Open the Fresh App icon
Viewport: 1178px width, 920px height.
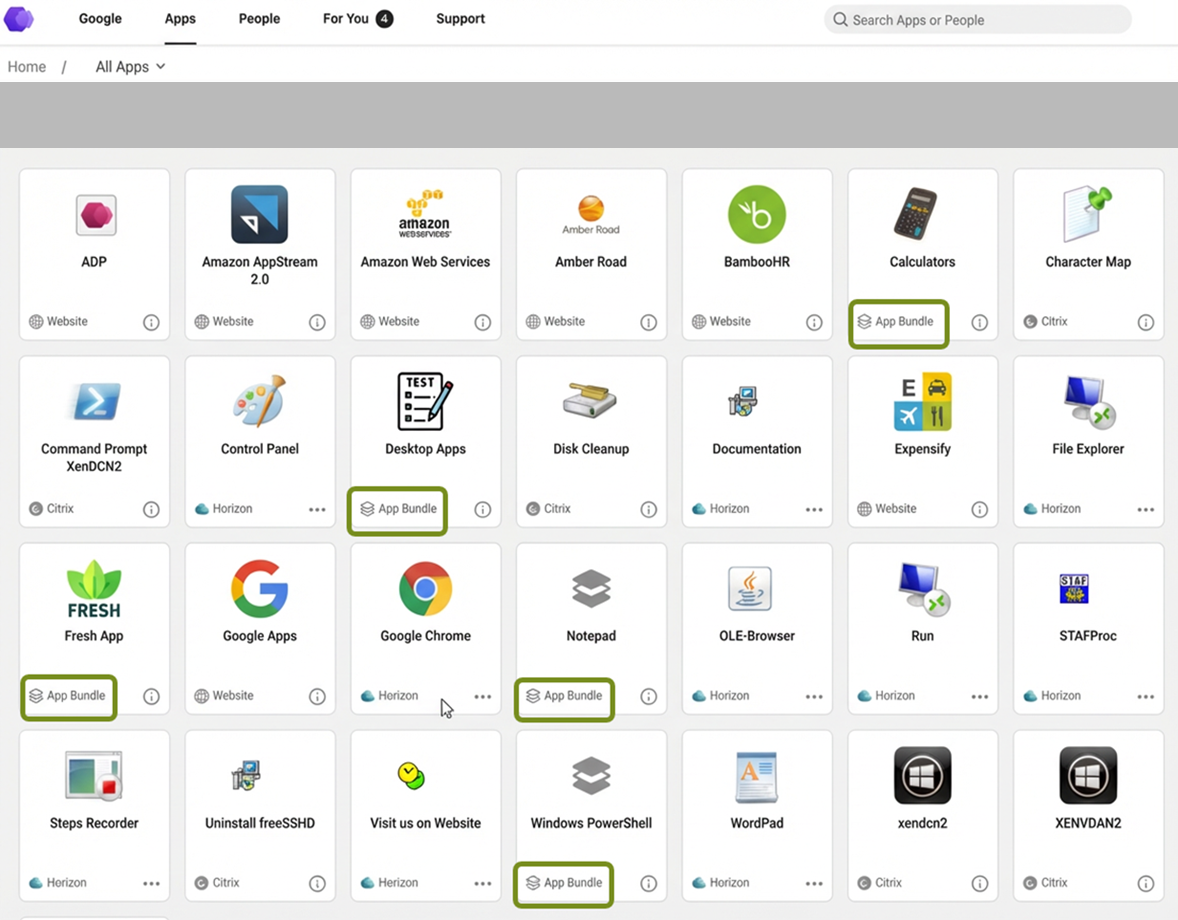(x=94, y=589)
